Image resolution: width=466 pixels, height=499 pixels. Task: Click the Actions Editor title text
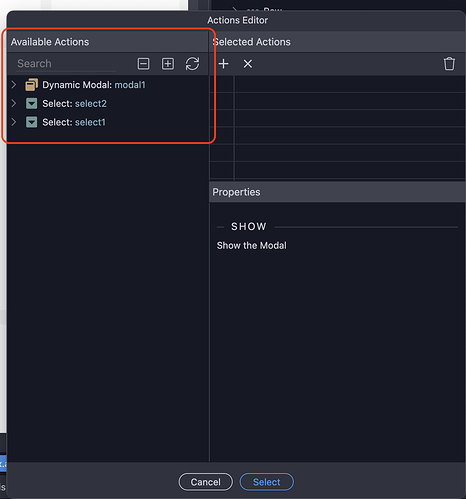237,20
